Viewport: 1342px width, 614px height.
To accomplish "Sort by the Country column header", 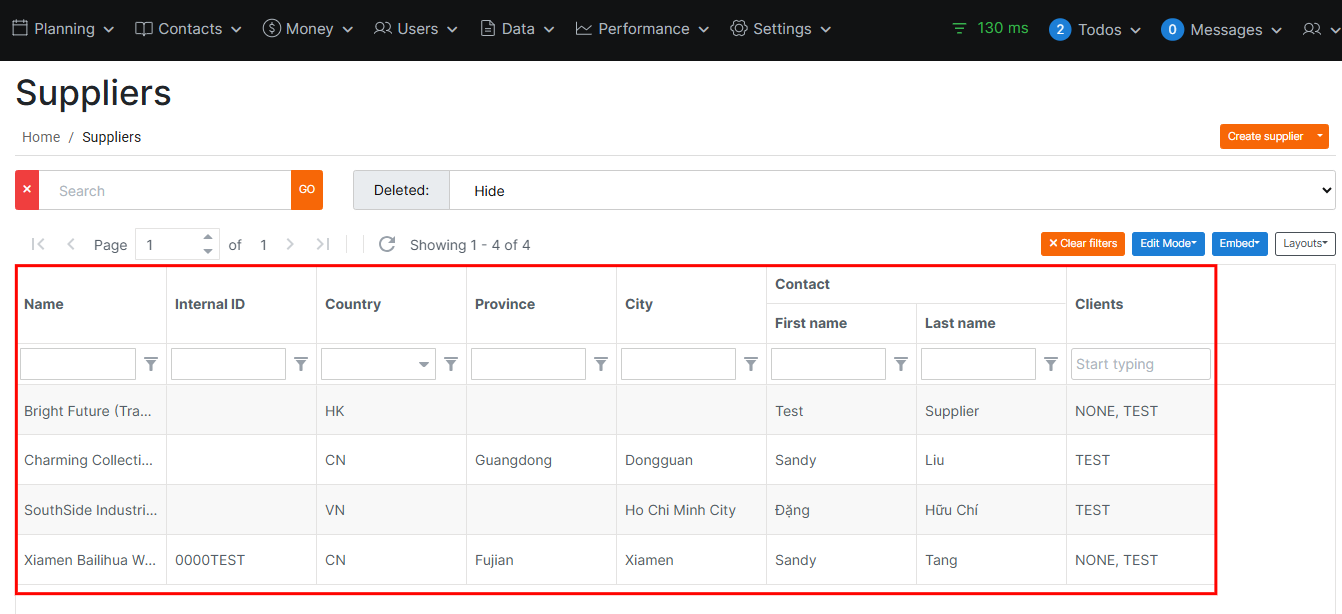I will 391,304.
